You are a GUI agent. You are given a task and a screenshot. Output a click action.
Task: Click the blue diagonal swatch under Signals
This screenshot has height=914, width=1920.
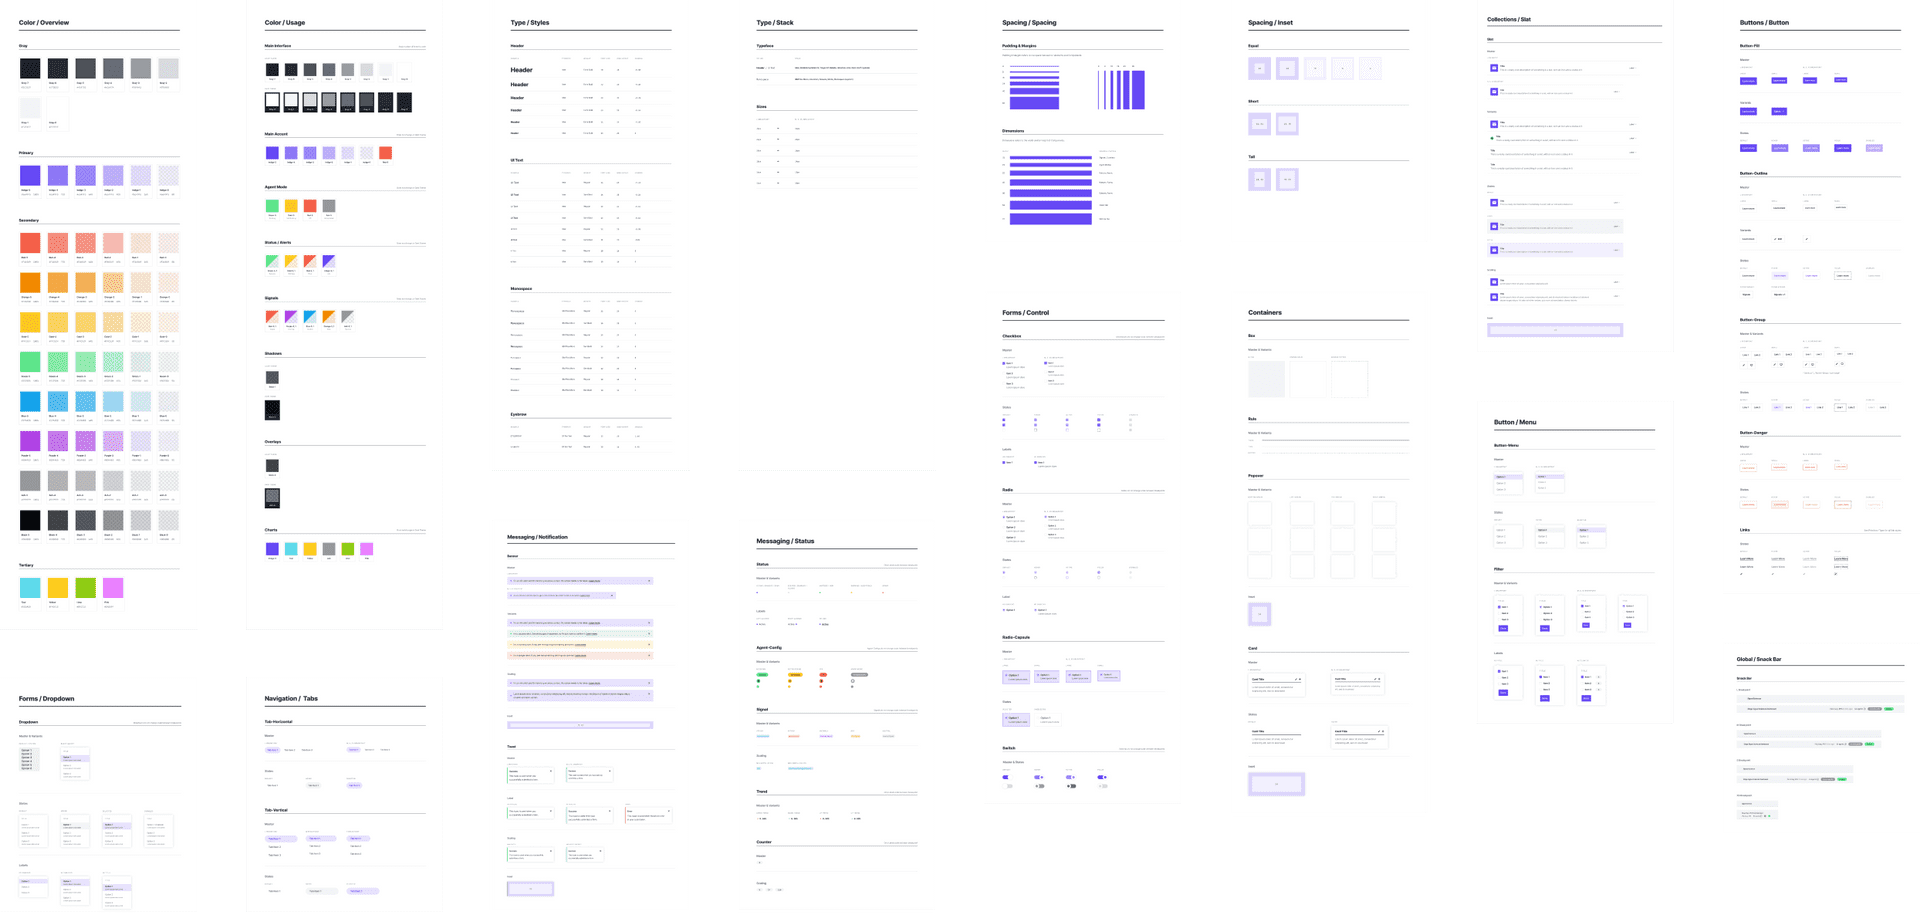[310, 317]
